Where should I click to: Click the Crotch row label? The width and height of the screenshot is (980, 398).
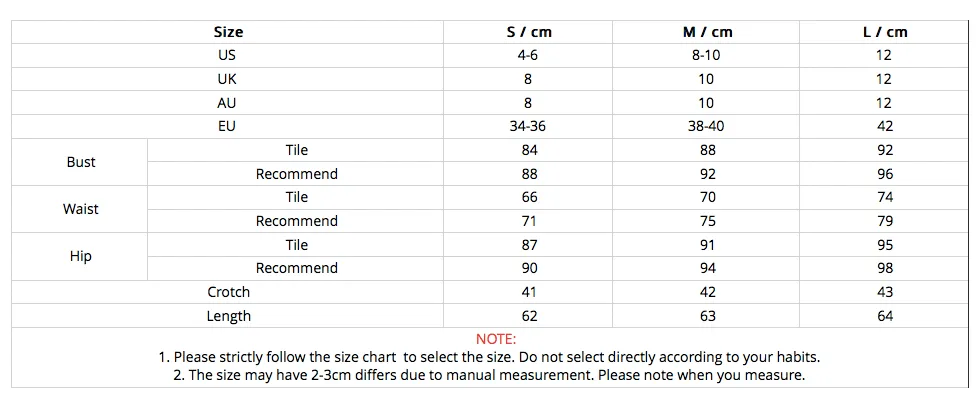tap(228, 292)
